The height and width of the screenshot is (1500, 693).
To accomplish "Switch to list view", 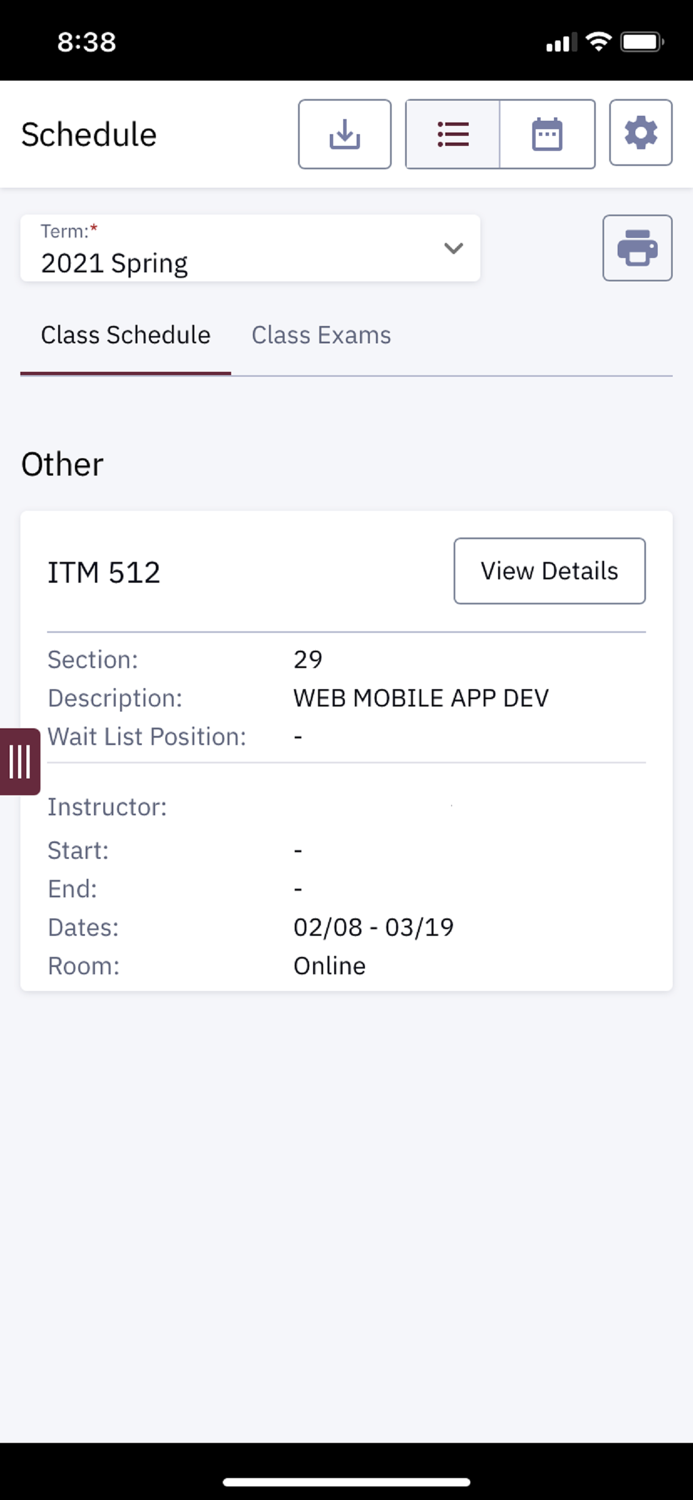I will click(x=452, y=134).
